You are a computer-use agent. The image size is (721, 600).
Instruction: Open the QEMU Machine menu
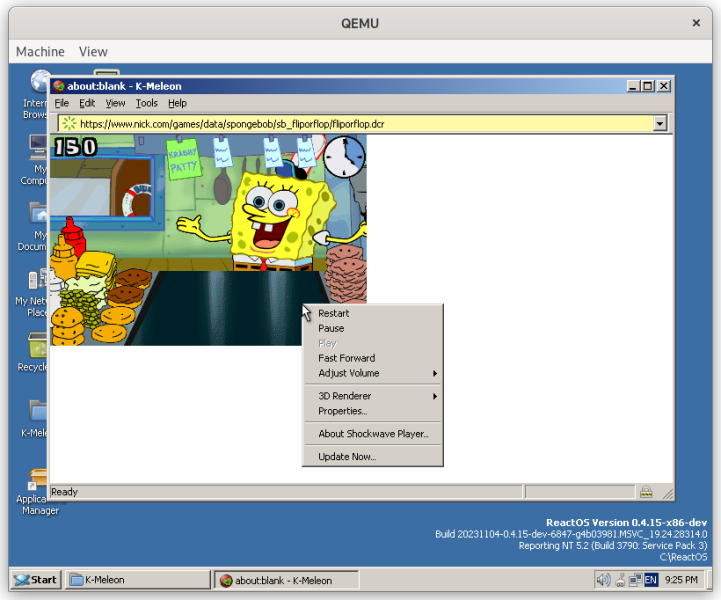click(40, 51)
